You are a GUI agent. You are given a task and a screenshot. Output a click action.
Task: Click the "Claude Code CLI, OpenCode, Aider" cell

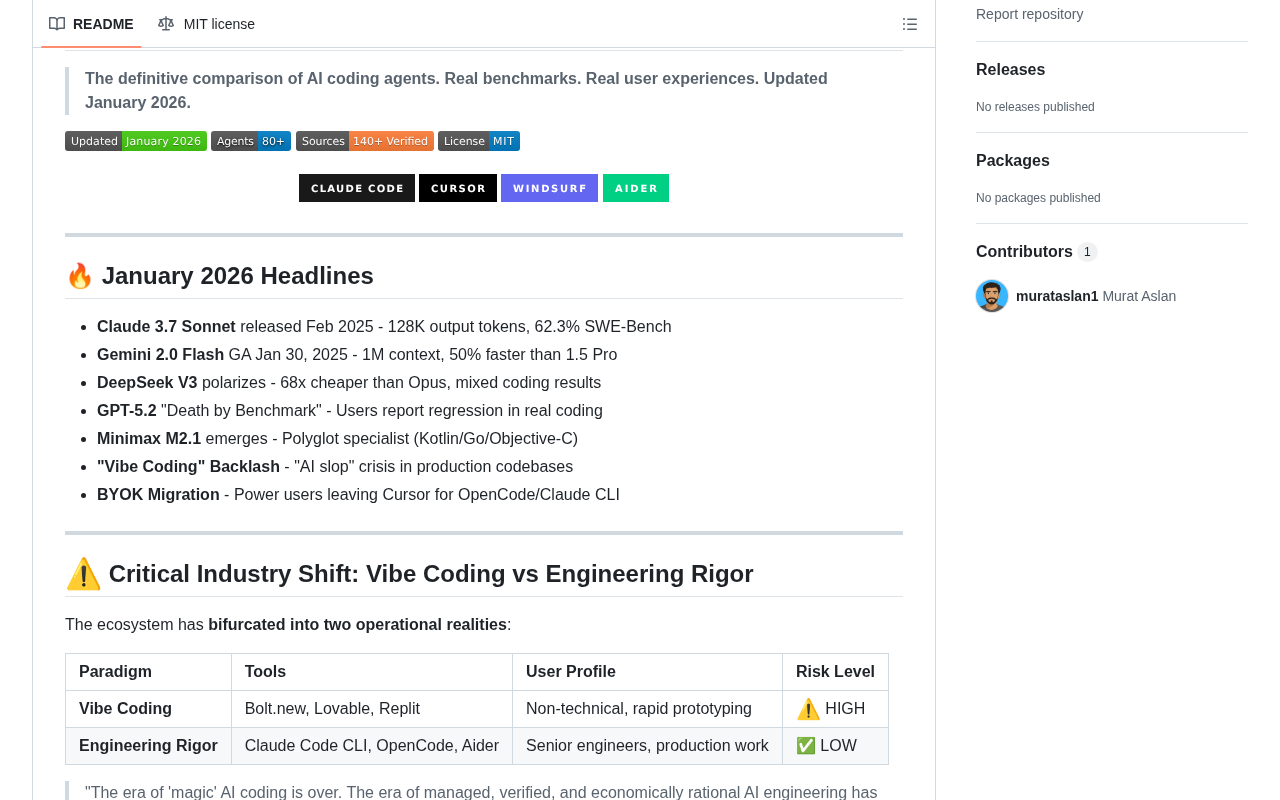(372, 746)
